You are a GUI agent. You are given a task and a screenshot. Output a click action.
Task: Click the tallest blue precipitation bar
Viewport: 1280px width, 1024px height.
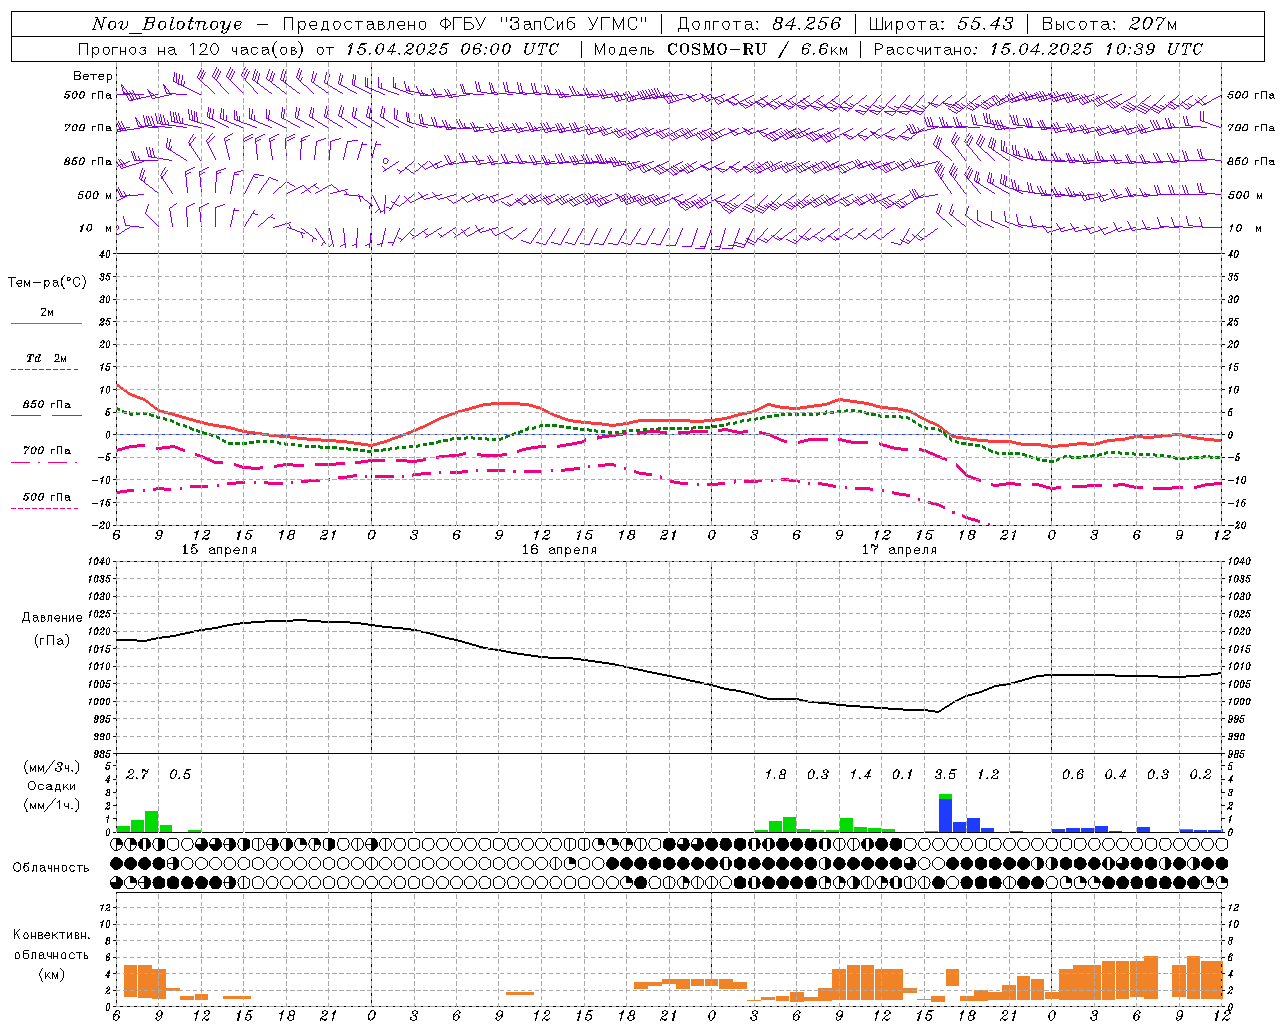[x=945, y=816]
